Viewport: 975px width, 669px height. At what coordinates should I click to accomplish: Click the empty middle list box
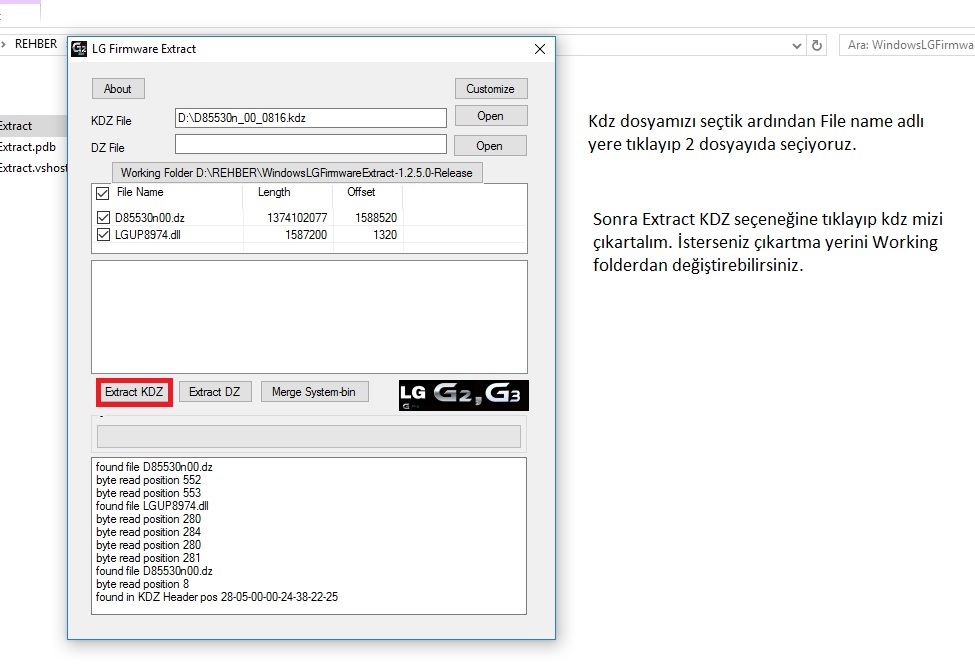click(310, 317)
